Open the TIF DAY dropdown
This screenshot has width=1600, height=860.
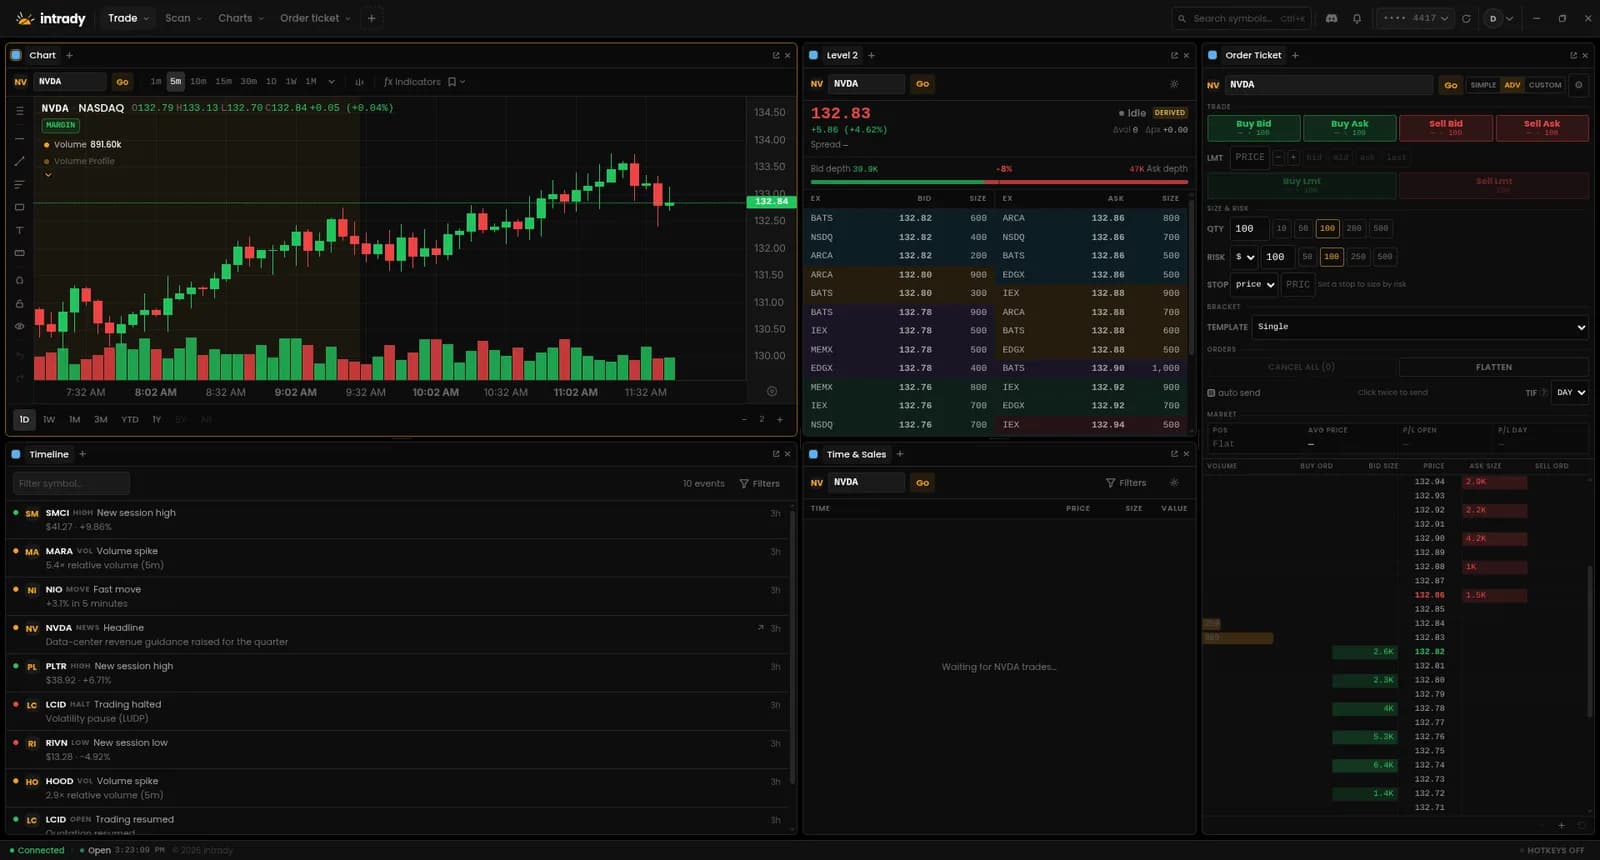[1570, 393]
